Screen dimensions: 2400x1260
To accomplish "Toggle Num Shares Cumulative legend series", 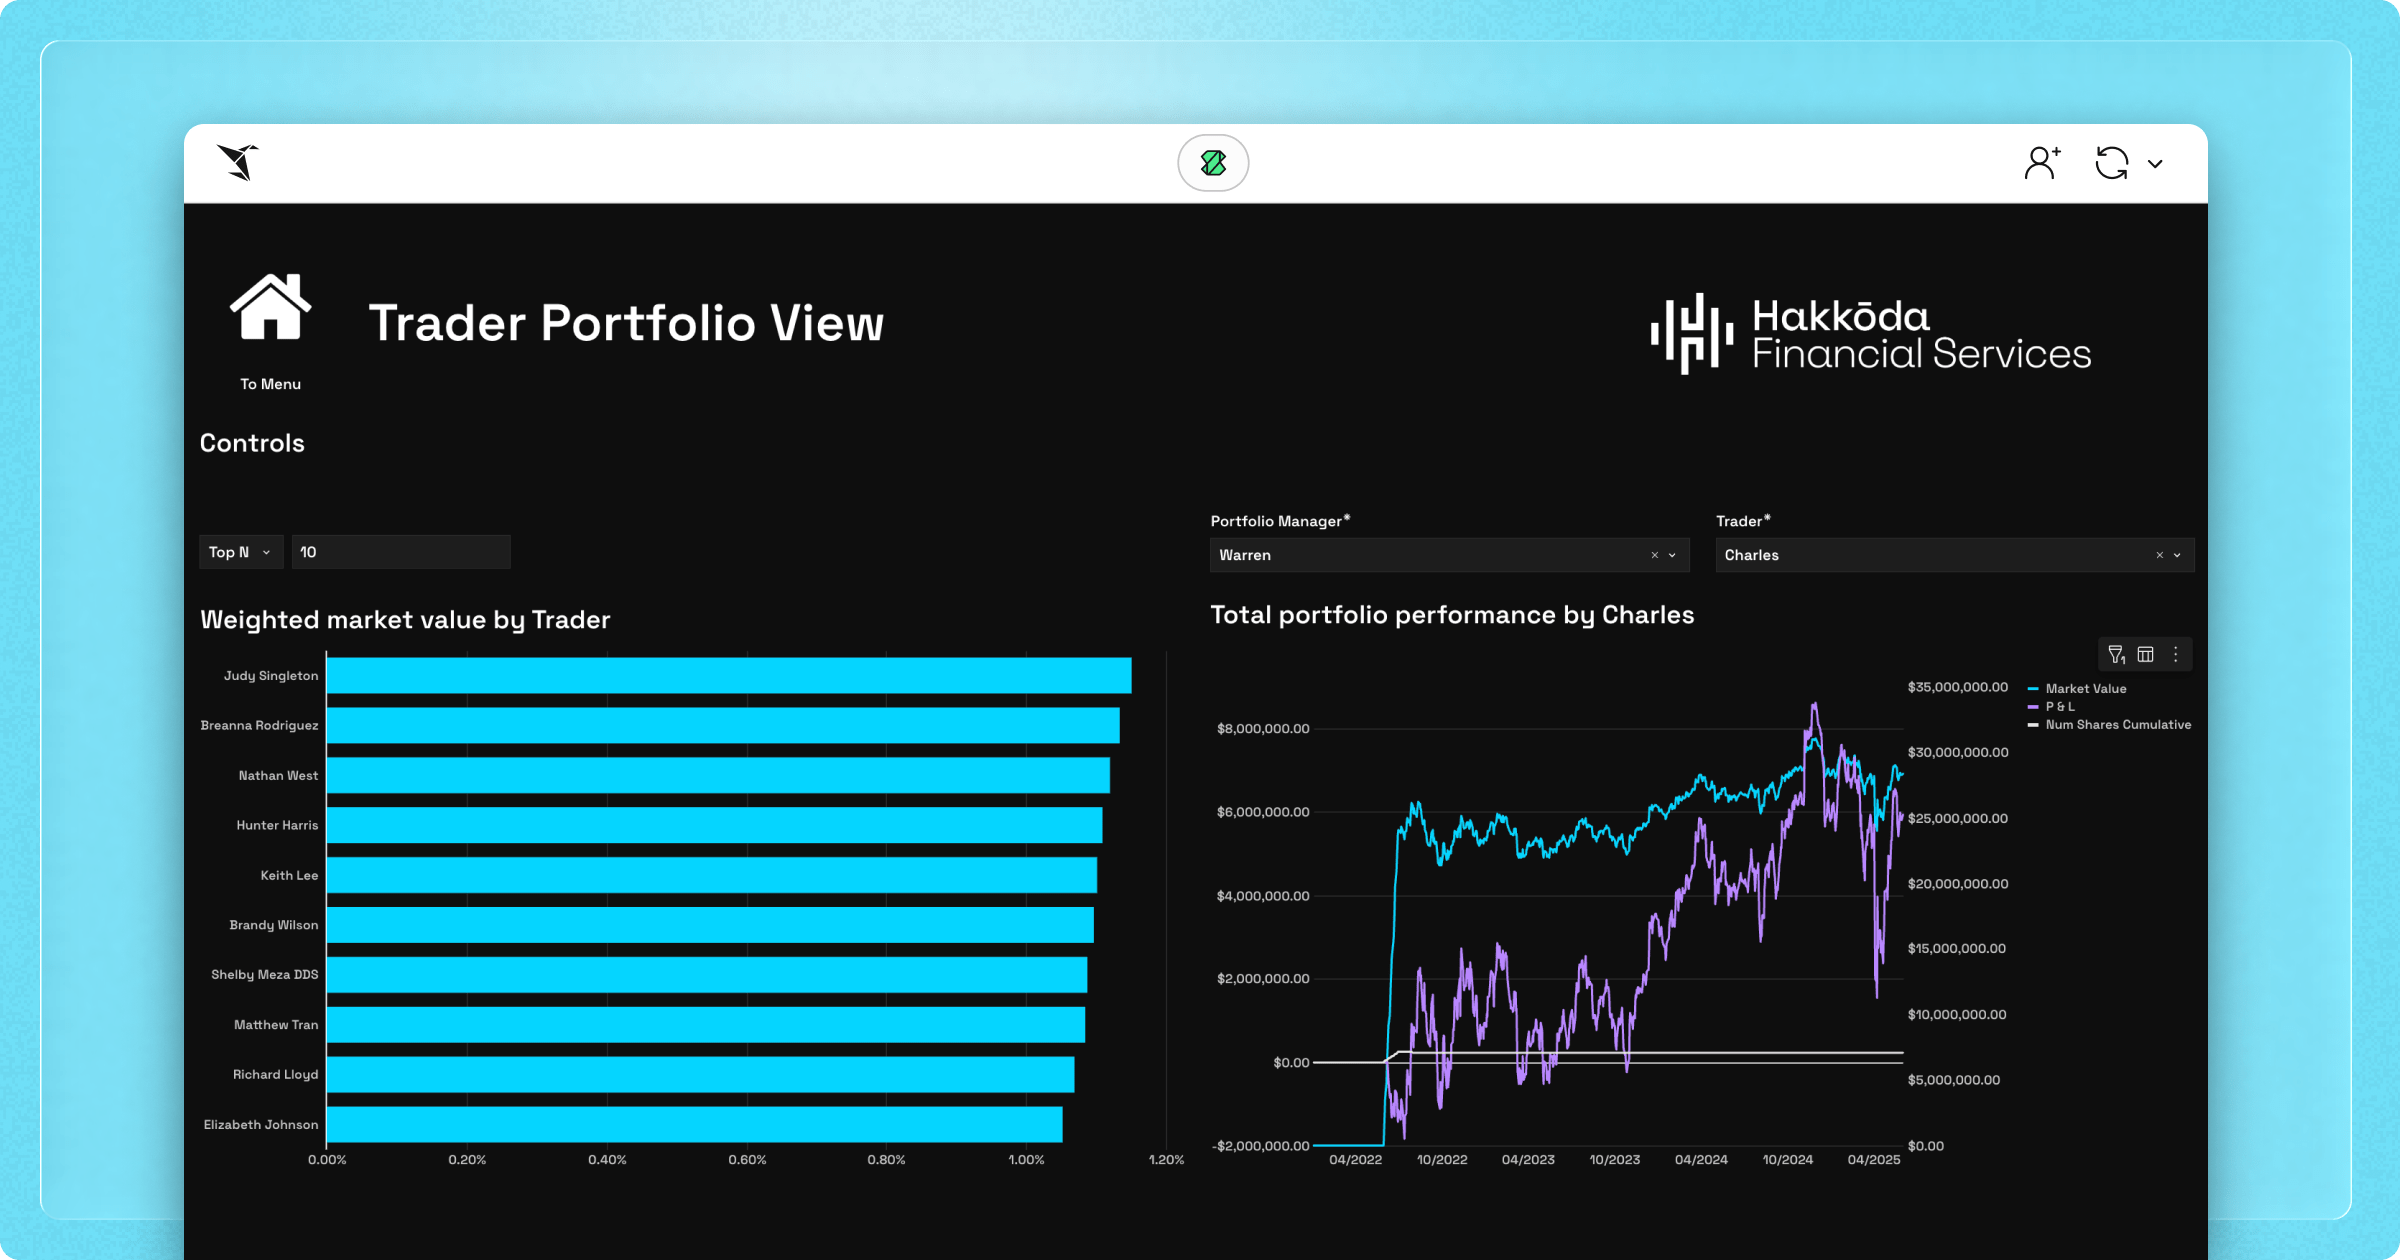I will click(2117, 725).
